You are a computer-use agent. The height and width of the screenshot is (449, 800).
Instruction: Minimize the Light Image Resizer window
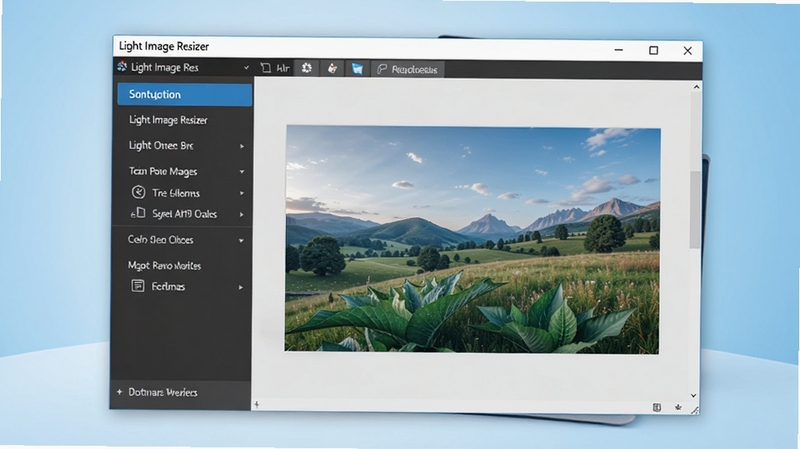click(618, 49)
